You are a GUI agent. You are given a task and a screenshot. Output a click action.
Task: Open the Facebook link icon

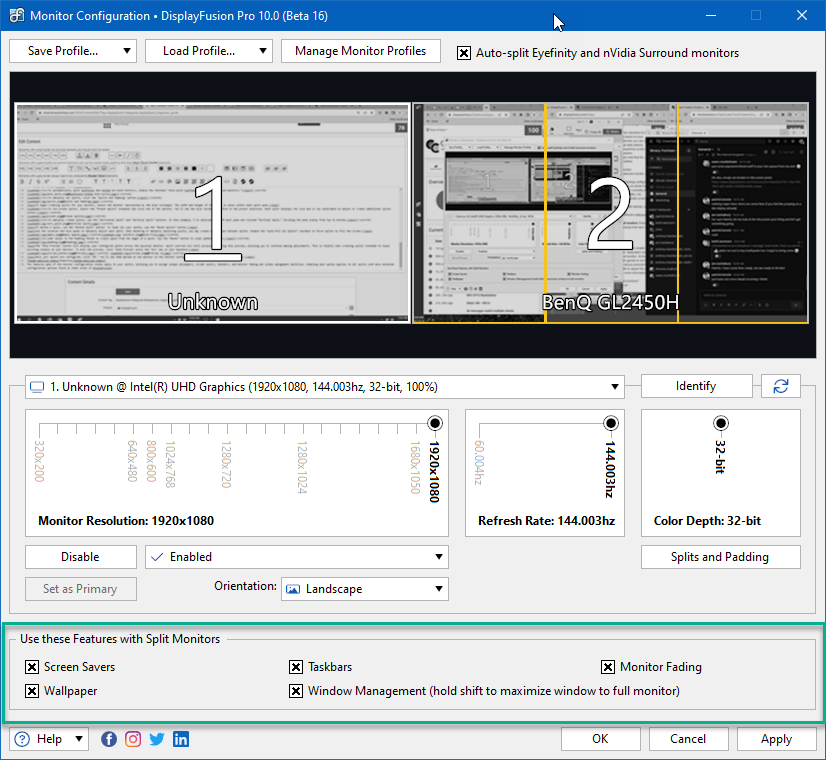109,739
